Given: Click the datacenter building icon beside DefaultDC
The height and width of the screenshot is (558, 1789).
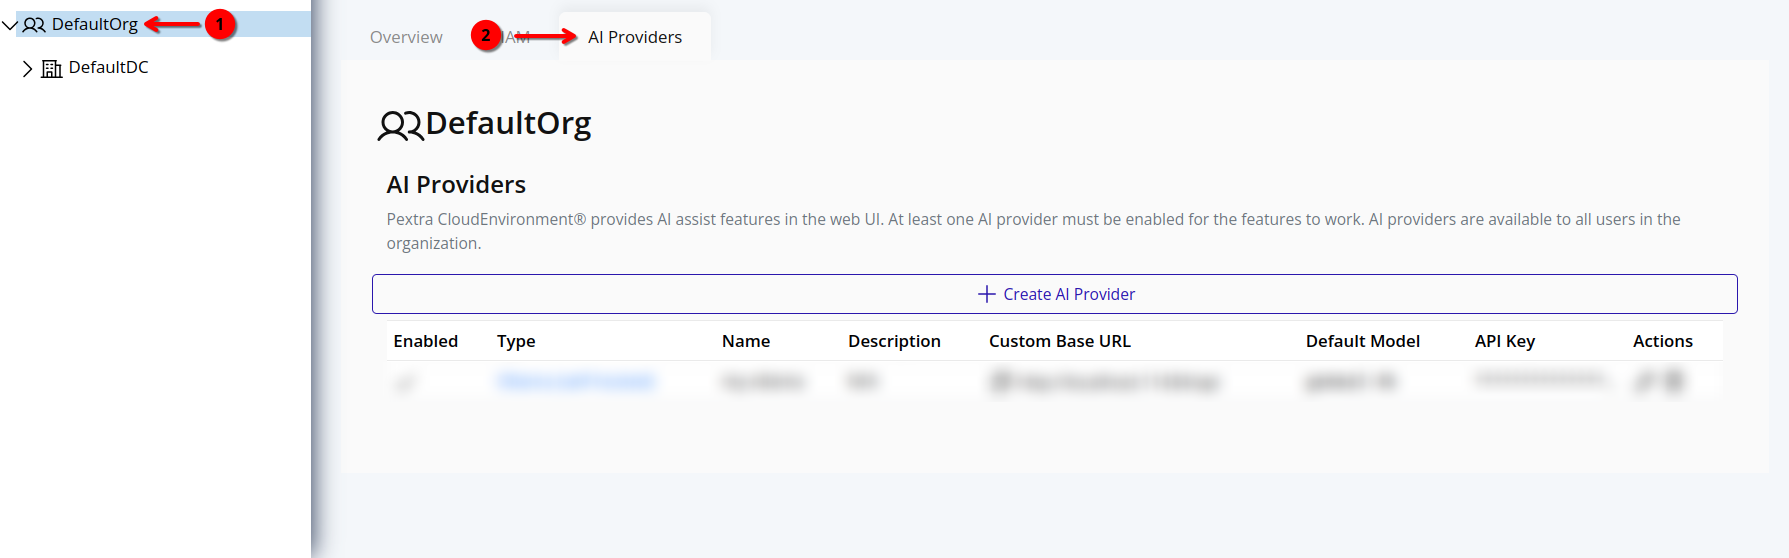Looking at the screenshot, I should pos(51,68).
